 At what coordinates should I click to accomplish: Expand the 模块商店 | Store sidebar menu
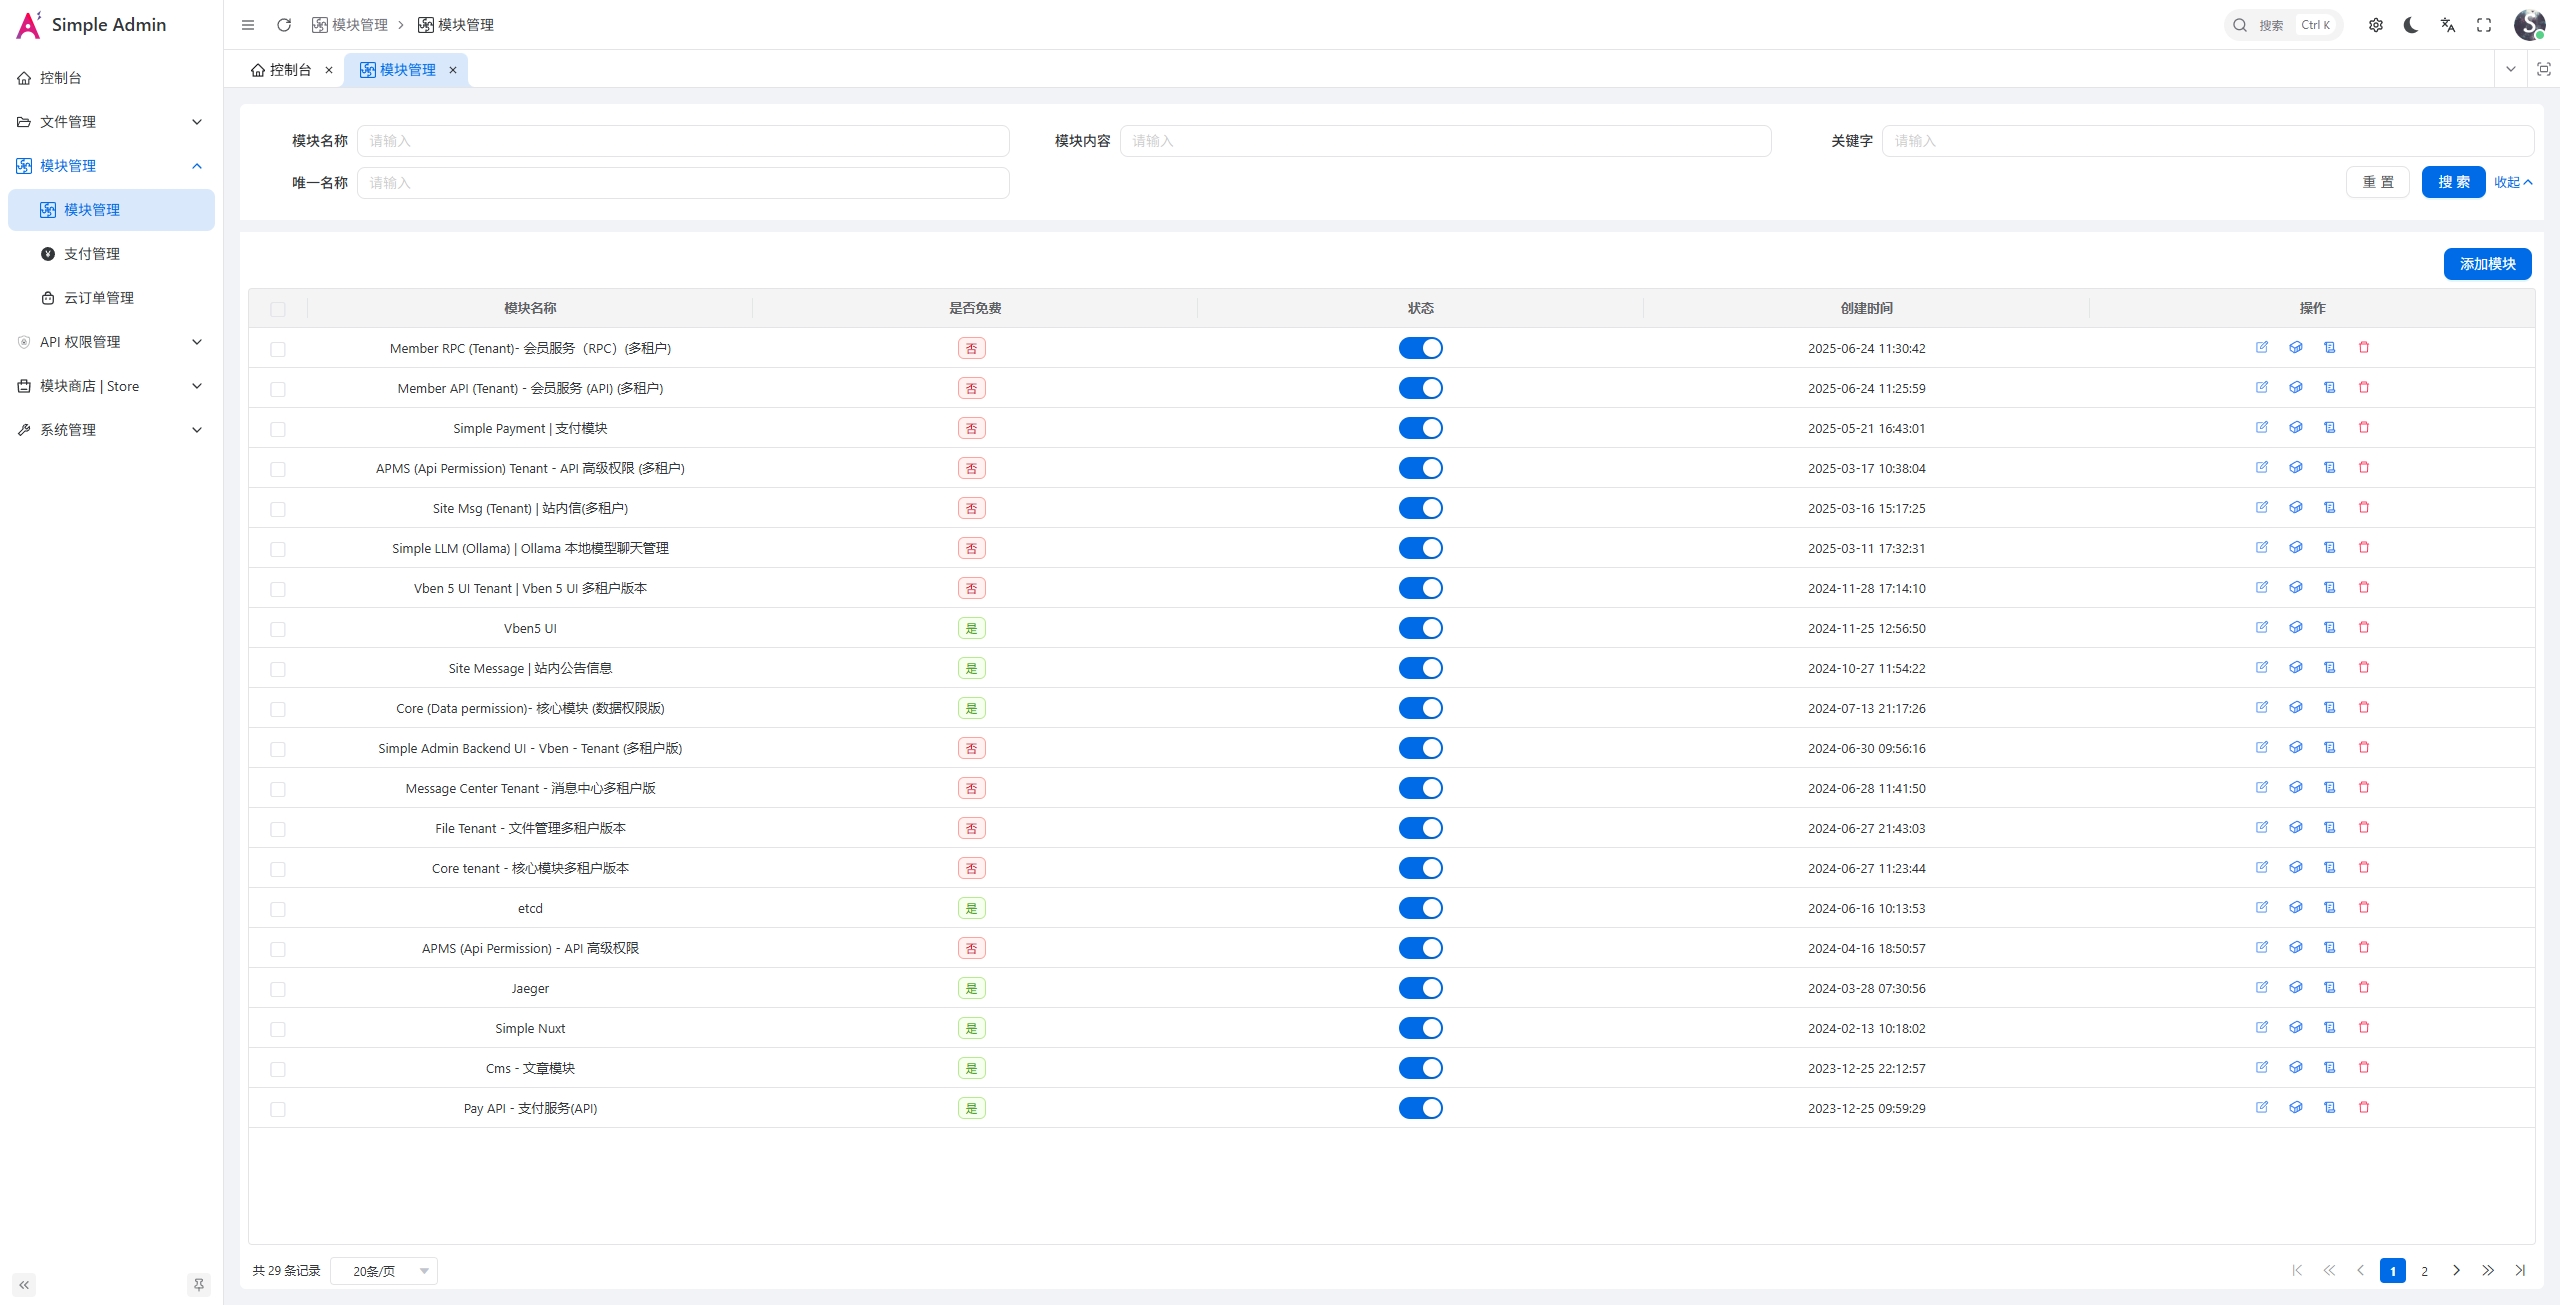click(x=111, y=386)
